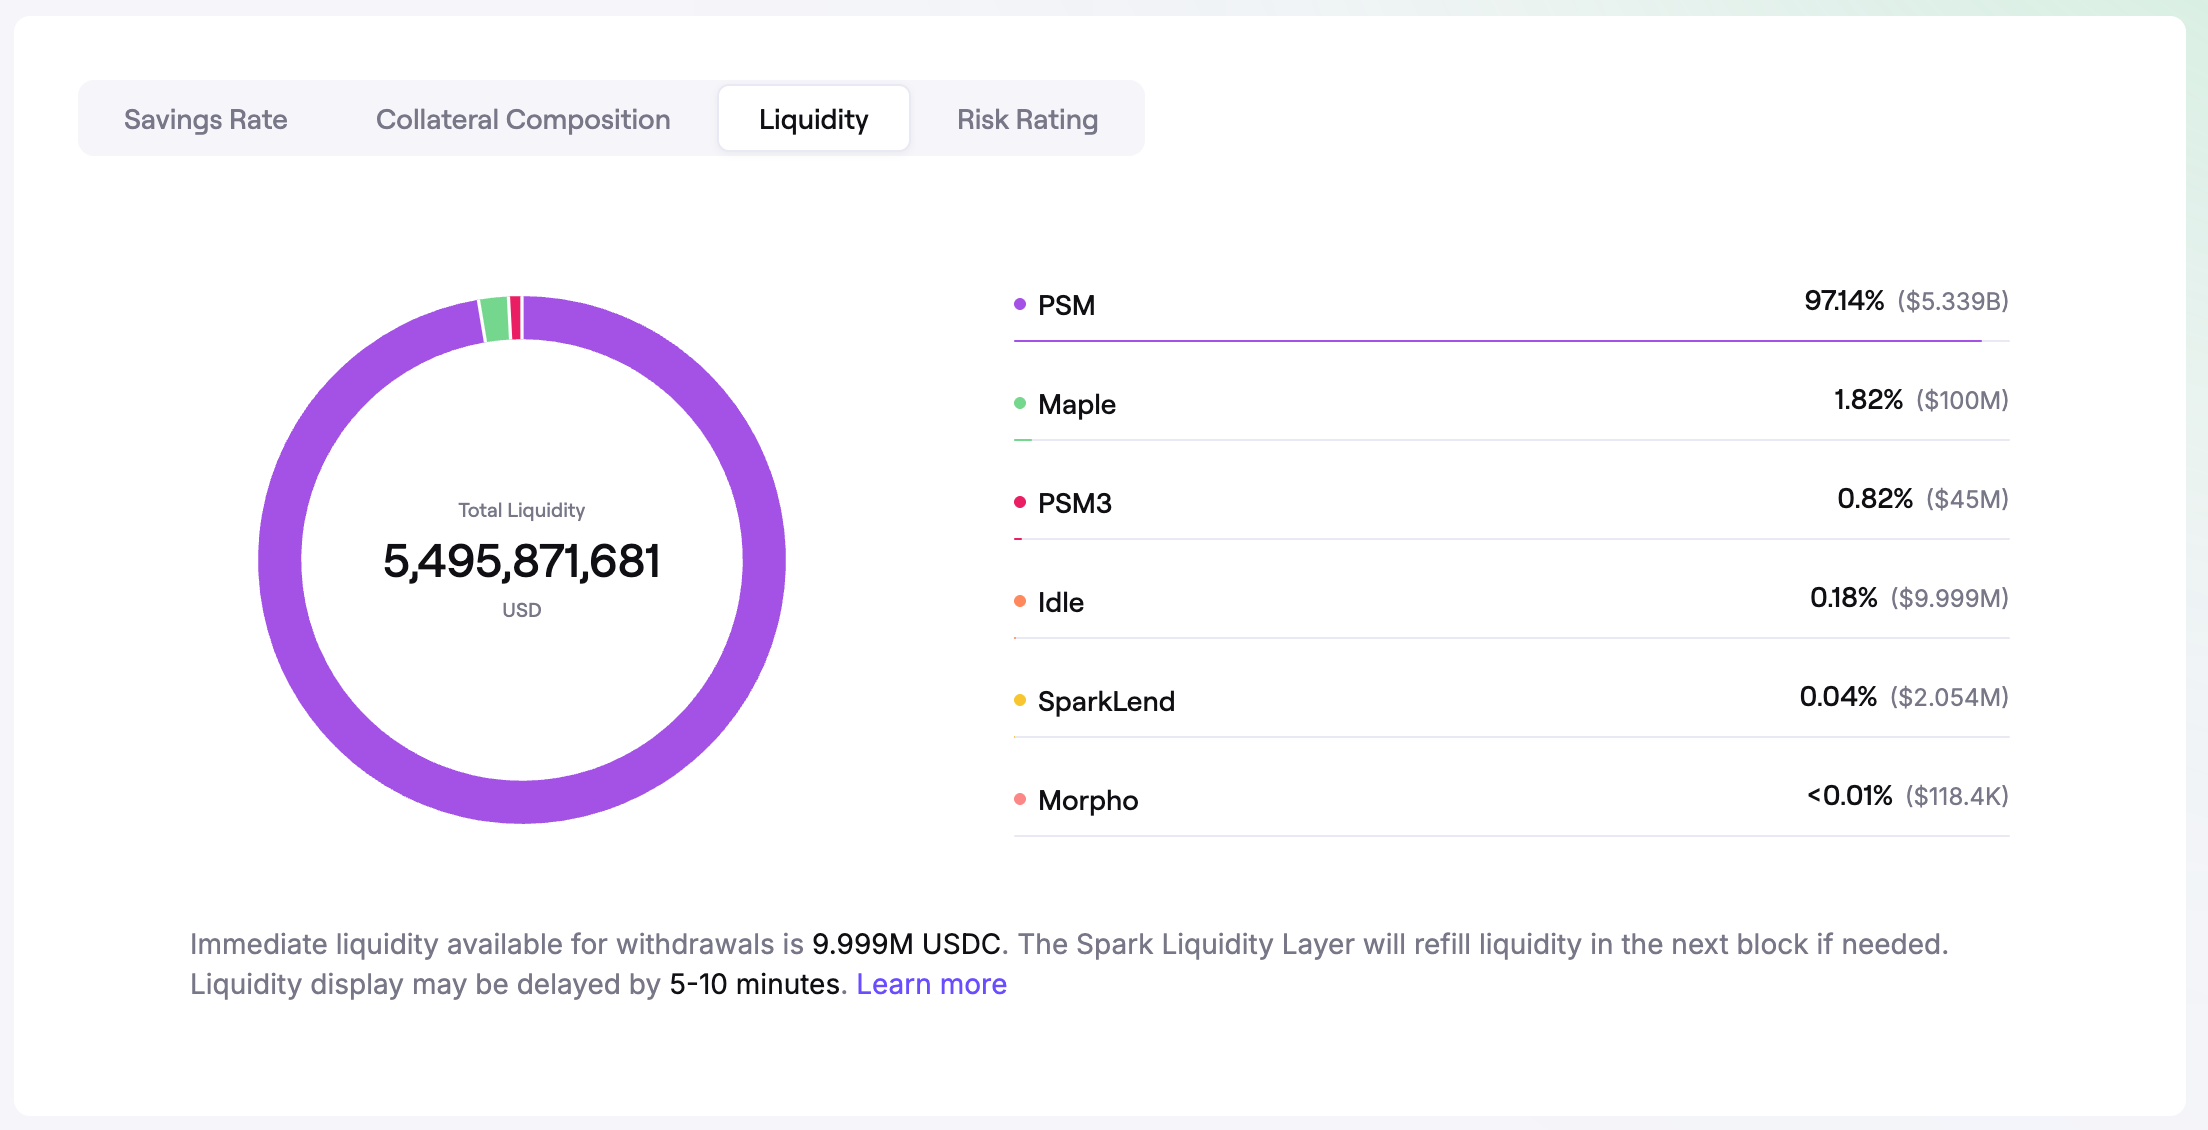Switch to Collateral Composition tab
The image size is (2208, 1130).
[522, 119]
